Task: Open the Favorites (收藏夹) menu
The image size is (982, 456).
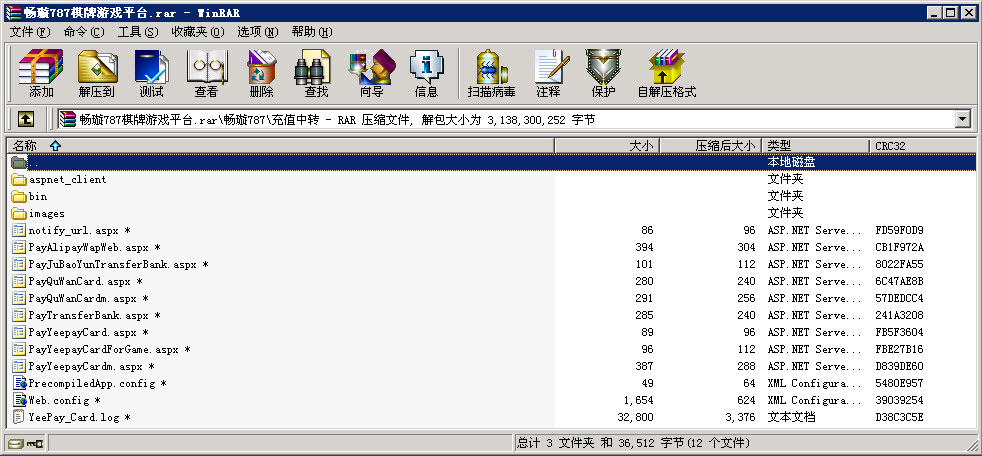Action: coord(197,32)
